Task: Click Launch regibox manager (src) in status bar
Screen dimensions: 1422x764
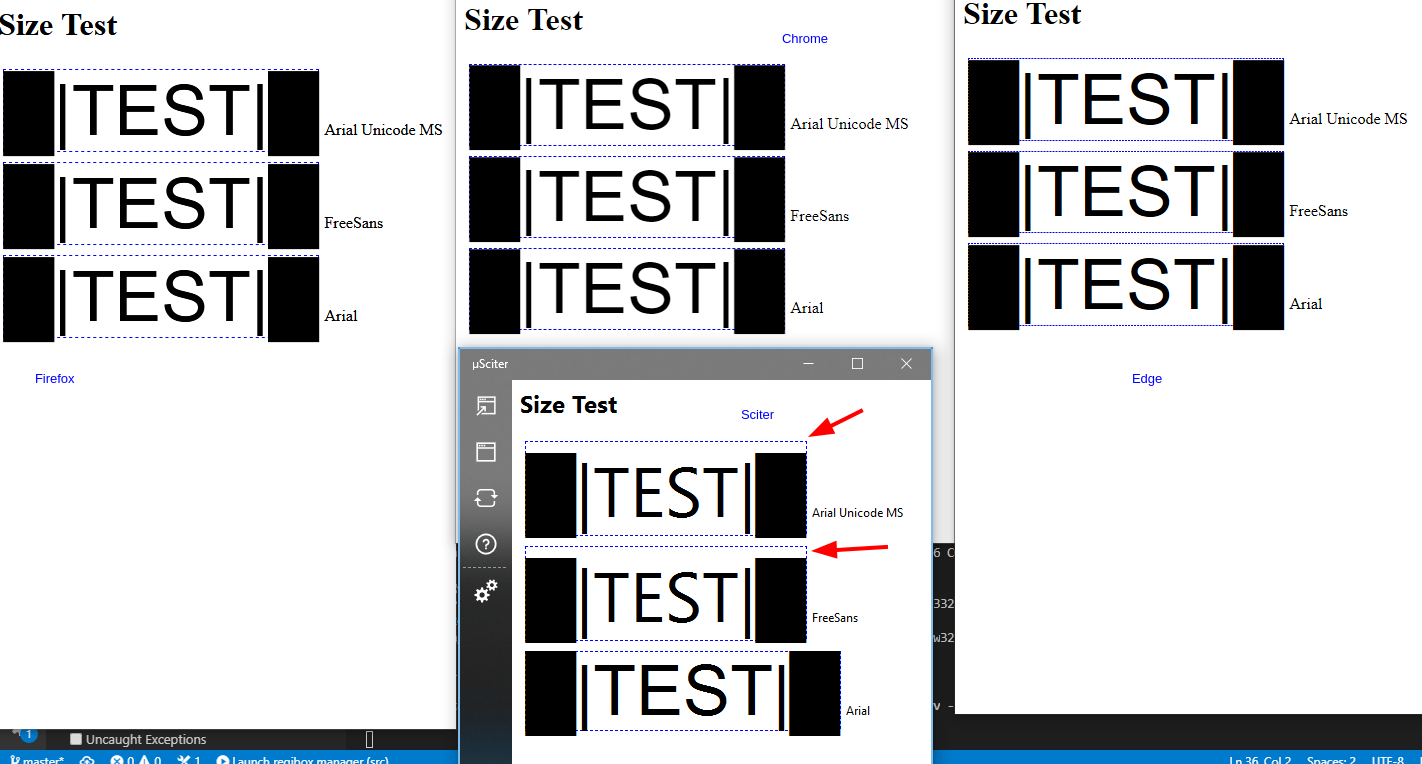Action: (x=302, y=759)
